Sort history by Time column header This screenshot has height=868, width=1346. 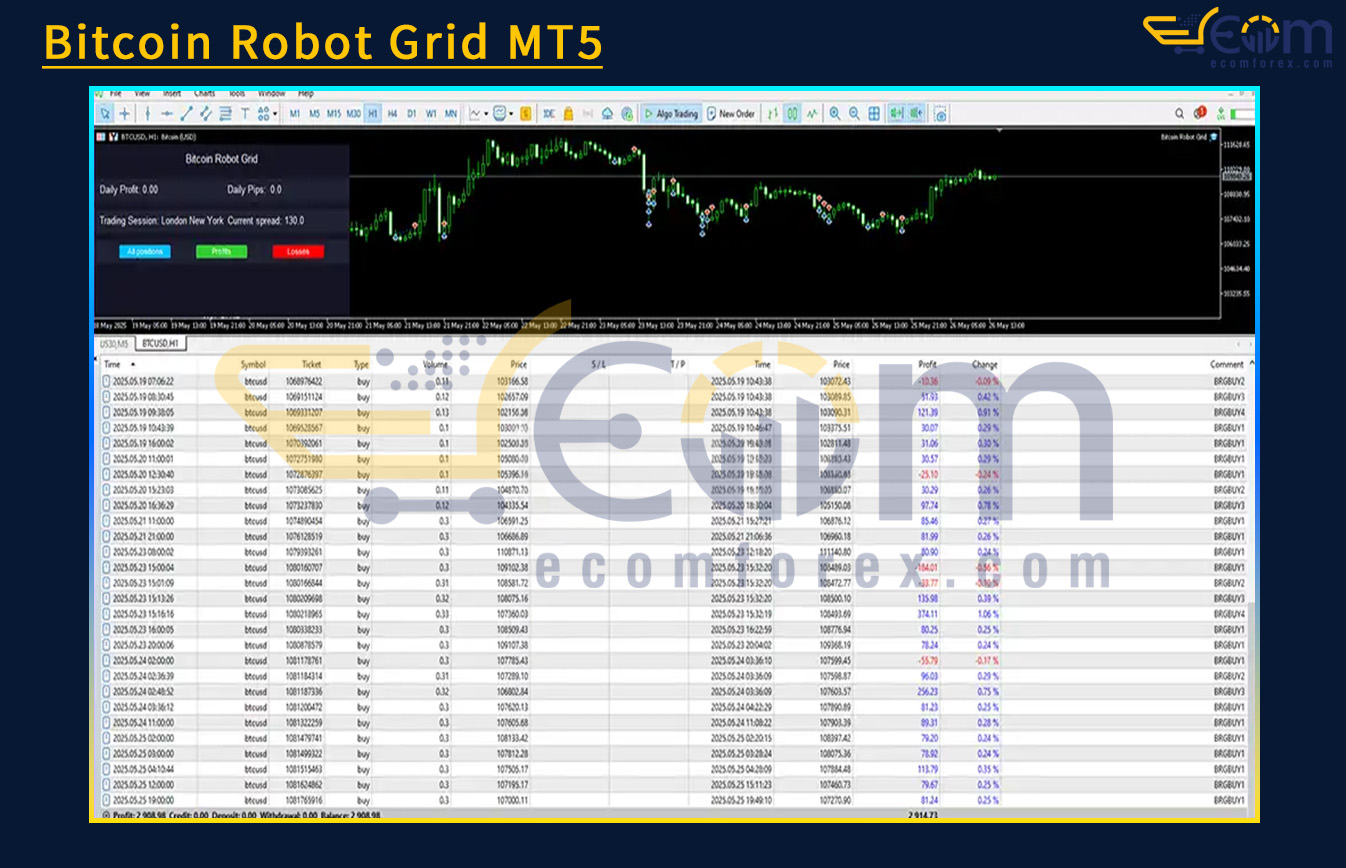[112, 365]
